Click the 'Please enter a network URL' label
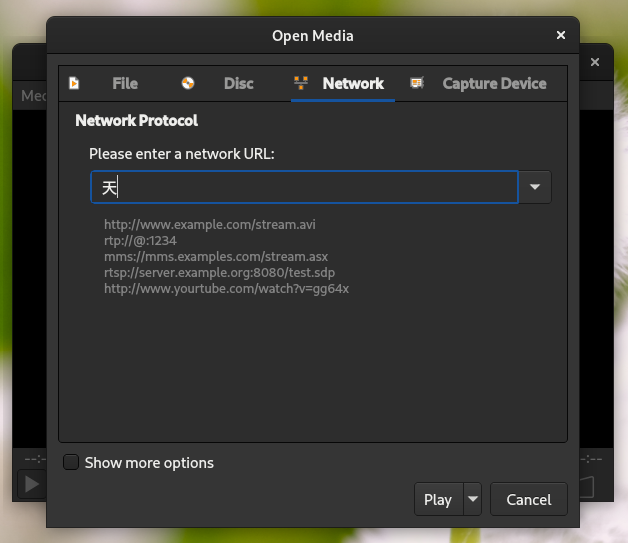The height and width of the screenshot is (543, 628). tap(182, 154)
